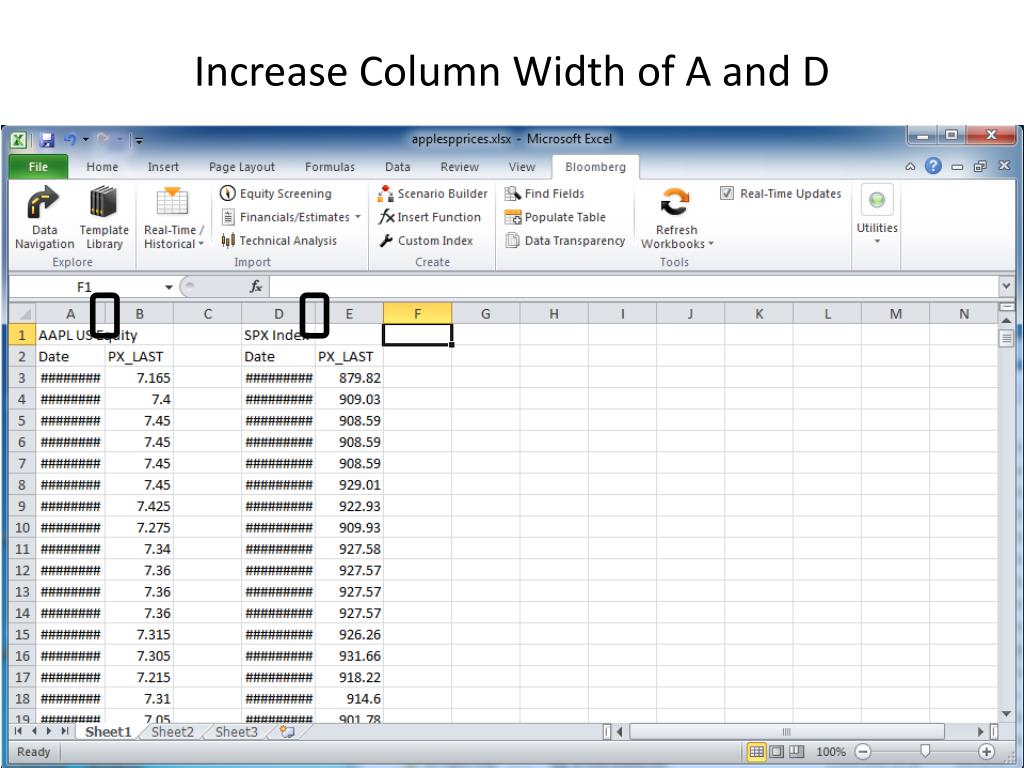Switch to the Insert tab
The height and width of the screenshot is (768, 1024).
click(x=163, y=167)
